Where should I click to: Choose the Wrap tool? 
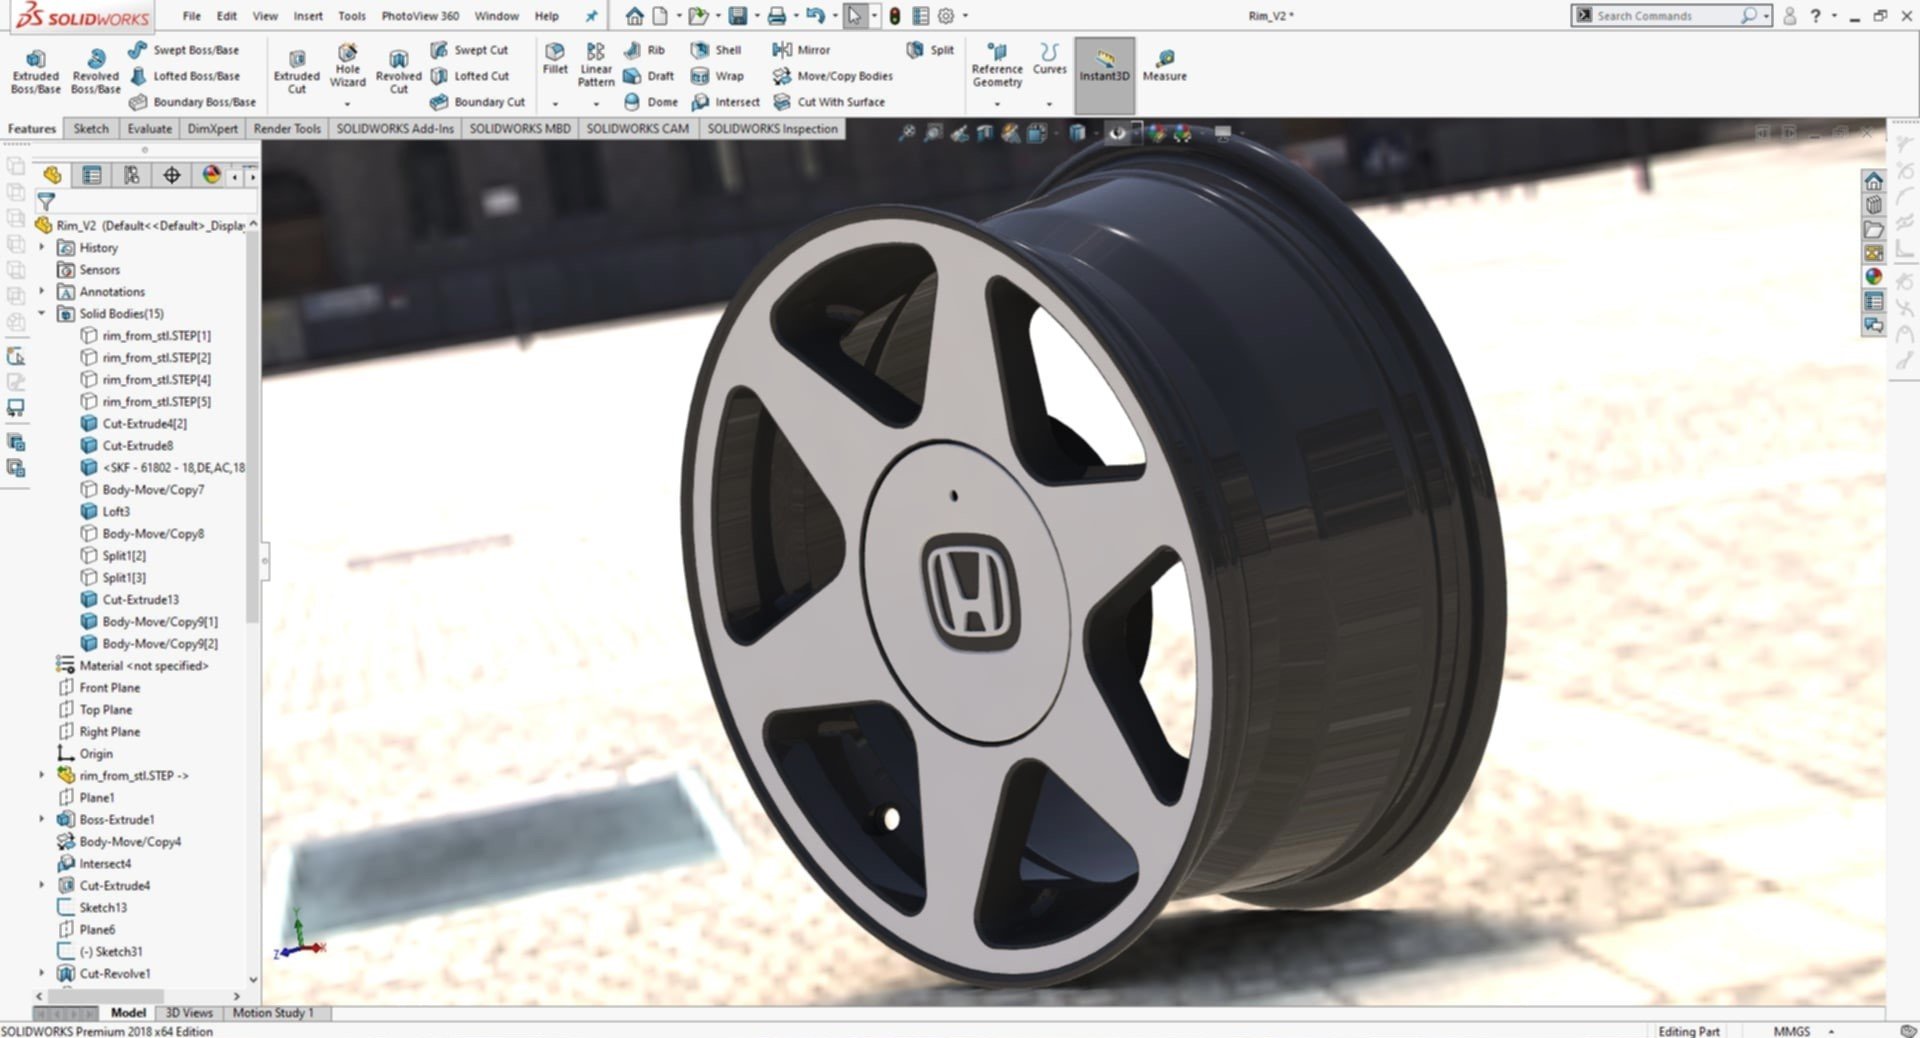click(717, 76)
